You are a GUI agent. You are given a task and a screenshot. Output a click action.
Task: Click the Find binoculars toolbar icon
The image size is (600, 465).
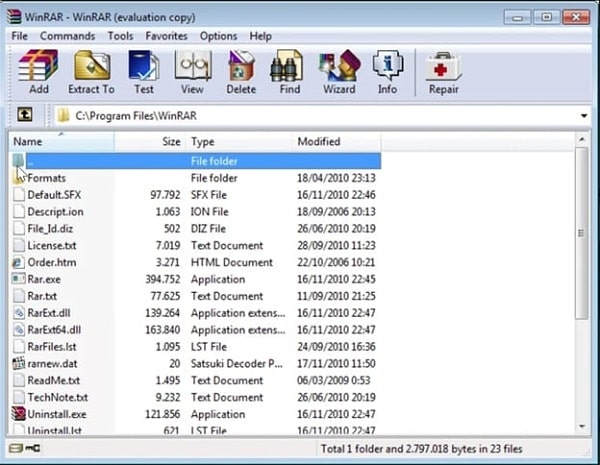point(287,66)
